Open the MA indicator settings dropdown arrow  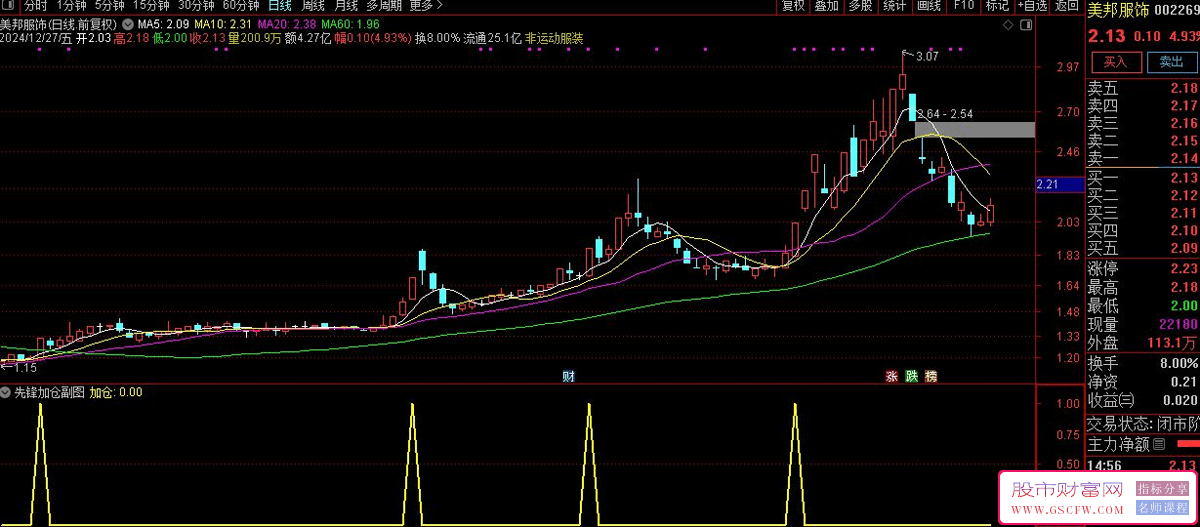point(128,23)
